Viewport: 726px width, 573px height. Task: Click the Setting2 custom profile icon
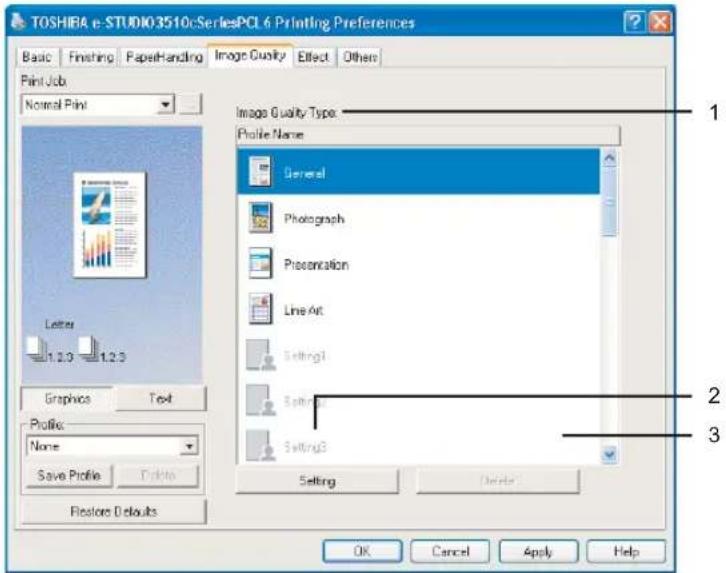point(261,400)
